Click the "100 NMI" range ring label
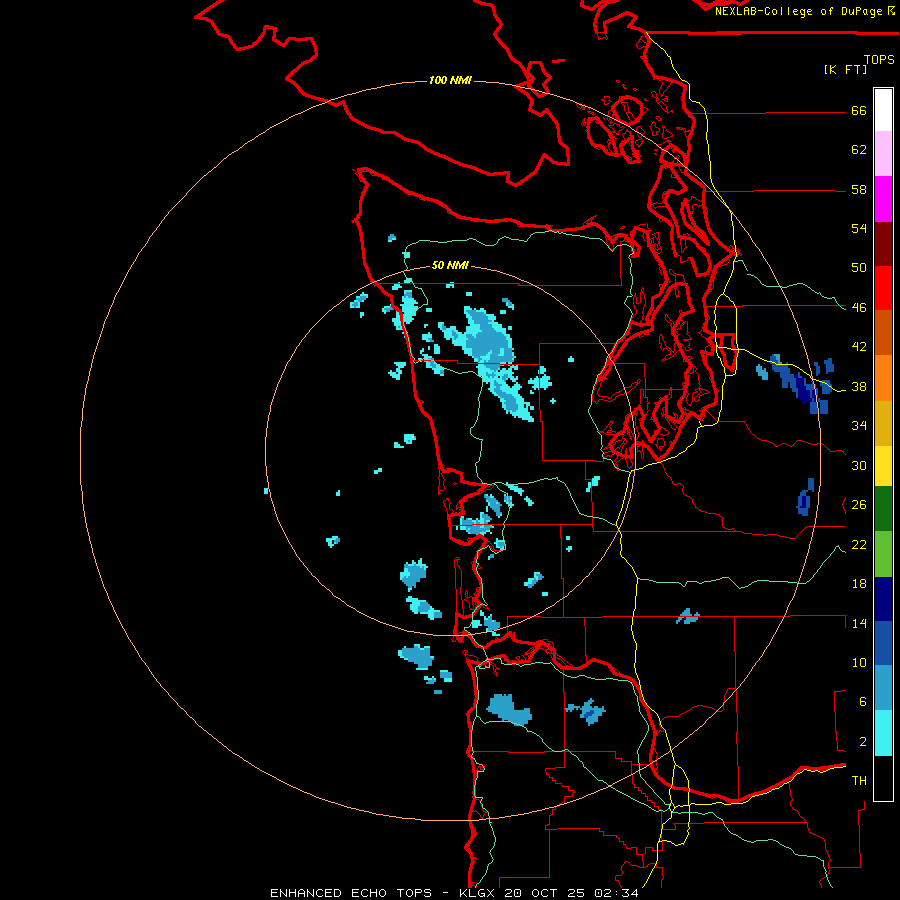Screen dimensions: 900x900 click(450, 80)
